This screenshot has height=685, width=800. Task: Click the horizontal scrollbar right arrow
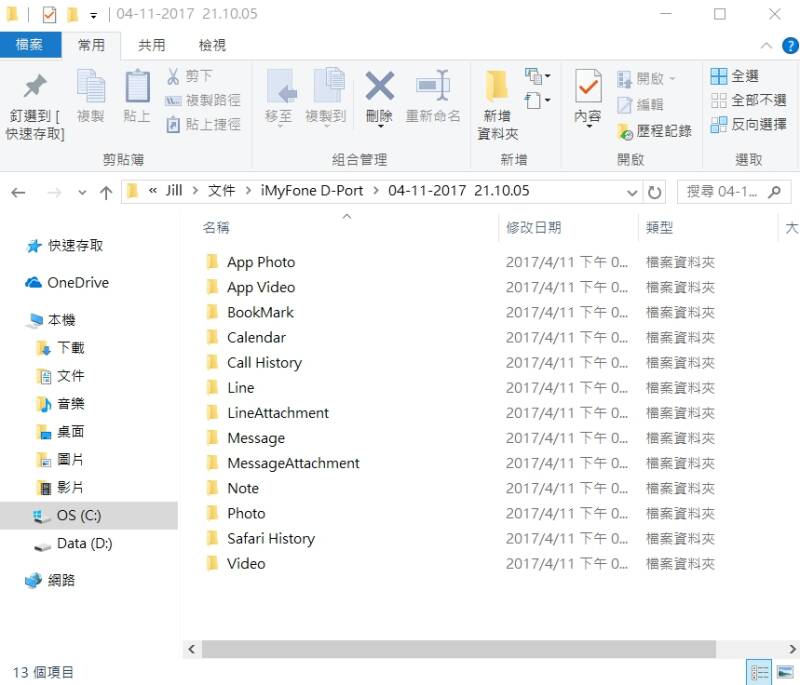791,649
